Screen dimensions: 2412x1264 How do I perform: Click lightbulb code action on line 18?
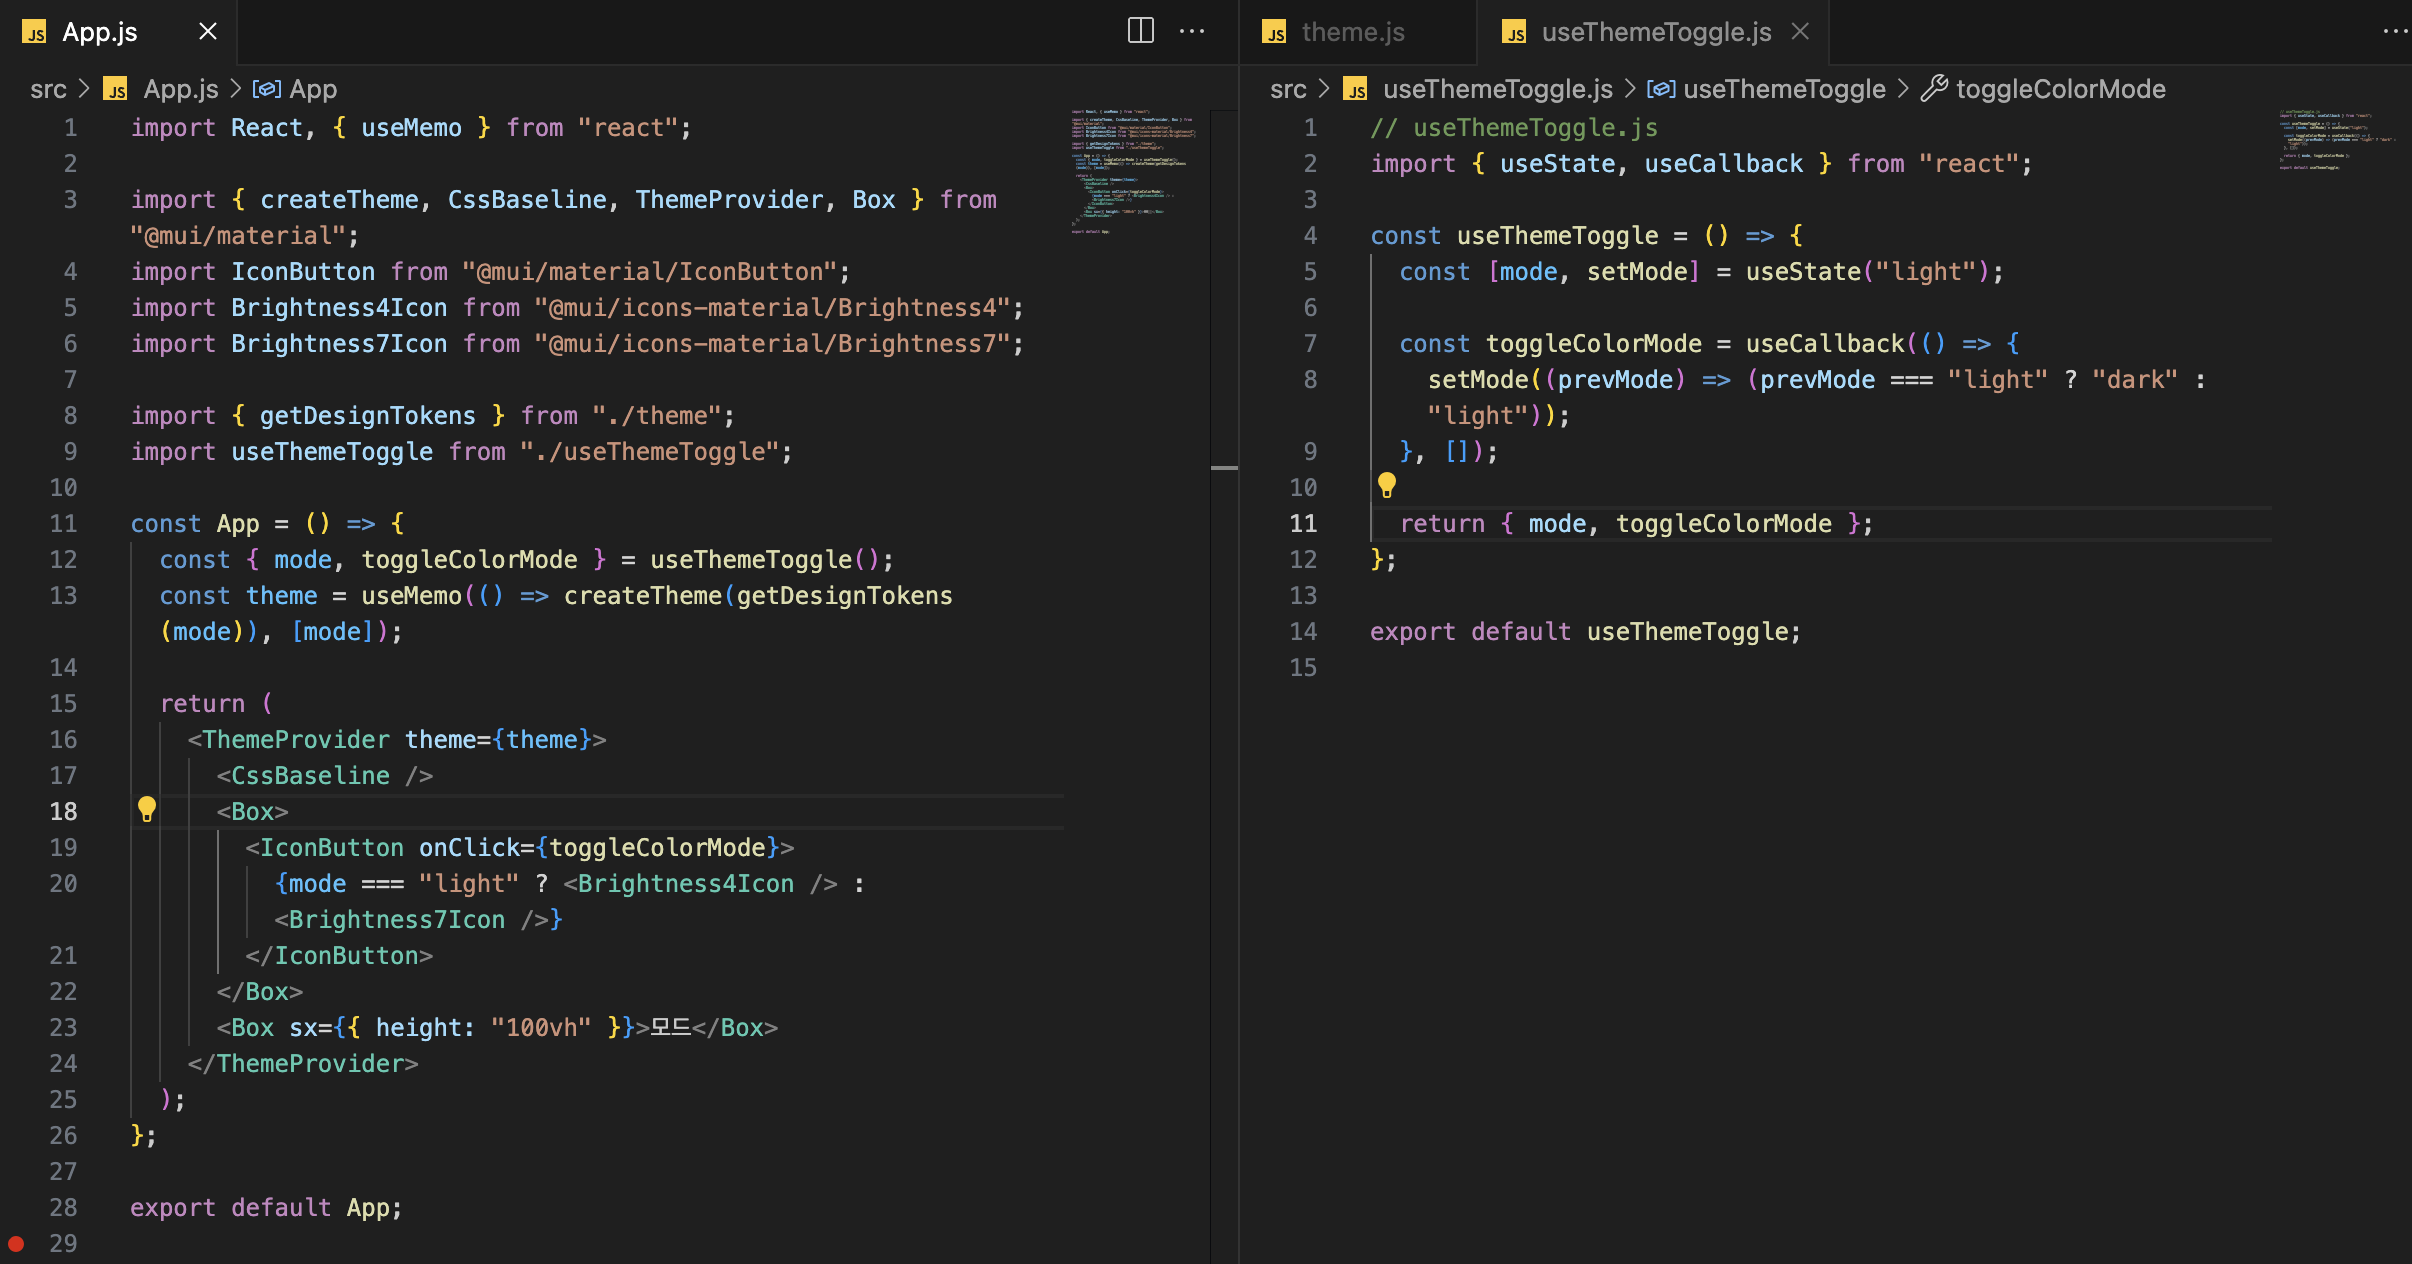[147, 809]
